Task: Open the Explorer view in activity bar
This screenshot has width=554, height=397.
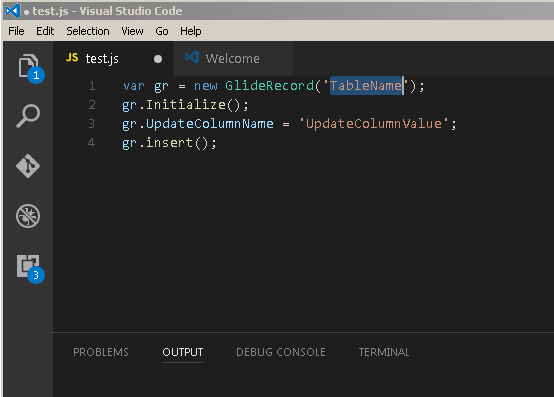Action: point(28,66)
